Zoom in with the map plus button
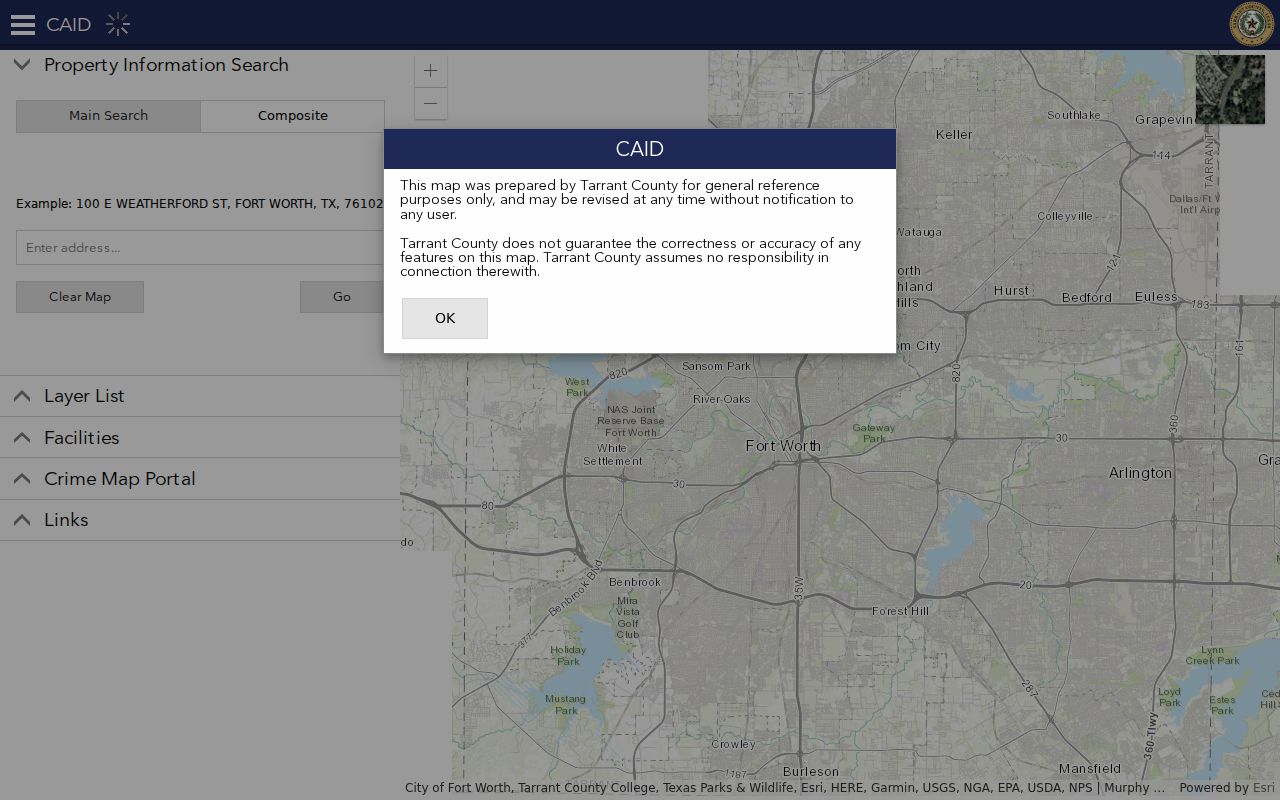 click(430, 71)
